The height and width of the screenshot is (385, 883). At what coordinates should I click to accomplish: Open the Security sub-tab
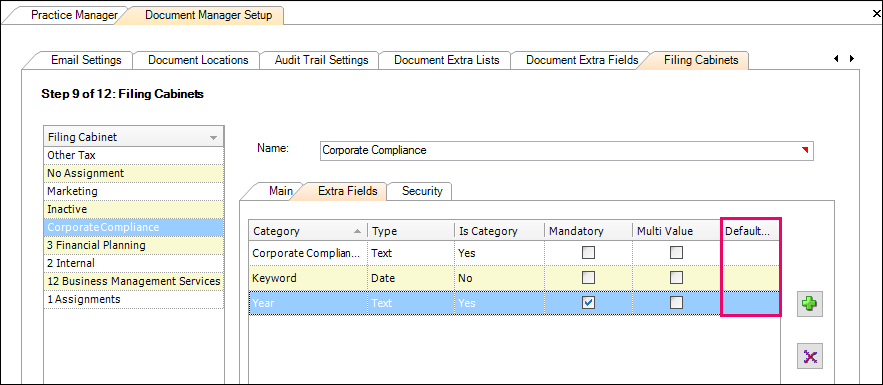422,191
